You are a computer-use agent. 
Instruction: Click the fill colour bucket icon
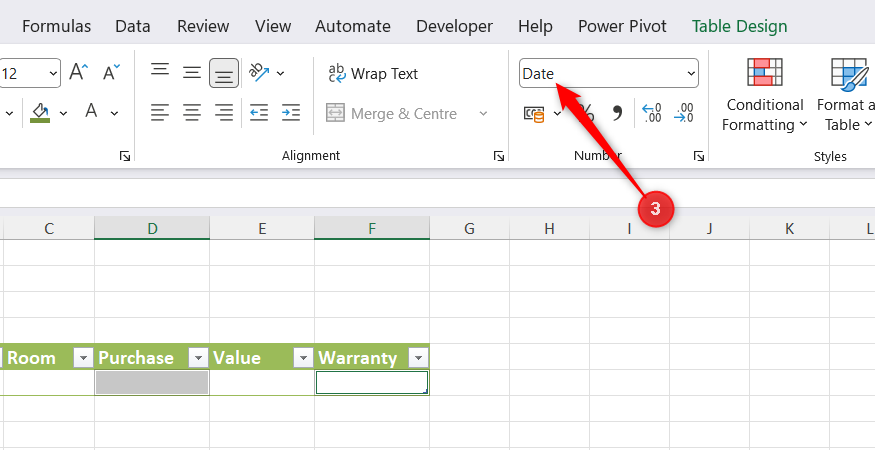pyautogui.click(x=40, y=113)
